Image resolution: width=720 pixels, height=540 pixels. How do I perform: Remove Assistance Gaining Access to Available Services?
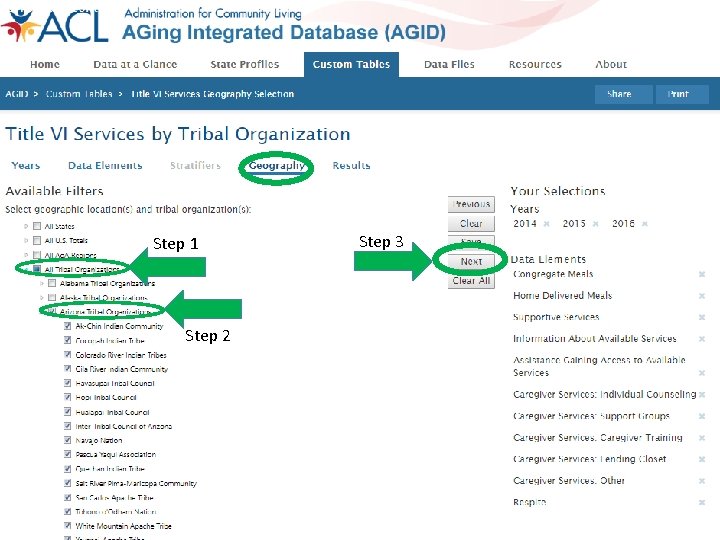702,373
